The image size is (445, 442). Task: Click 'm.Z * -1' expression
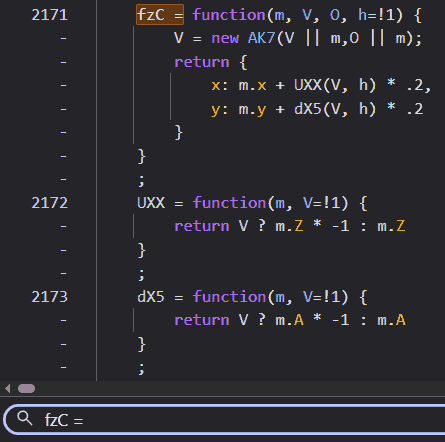click(312, 226)
